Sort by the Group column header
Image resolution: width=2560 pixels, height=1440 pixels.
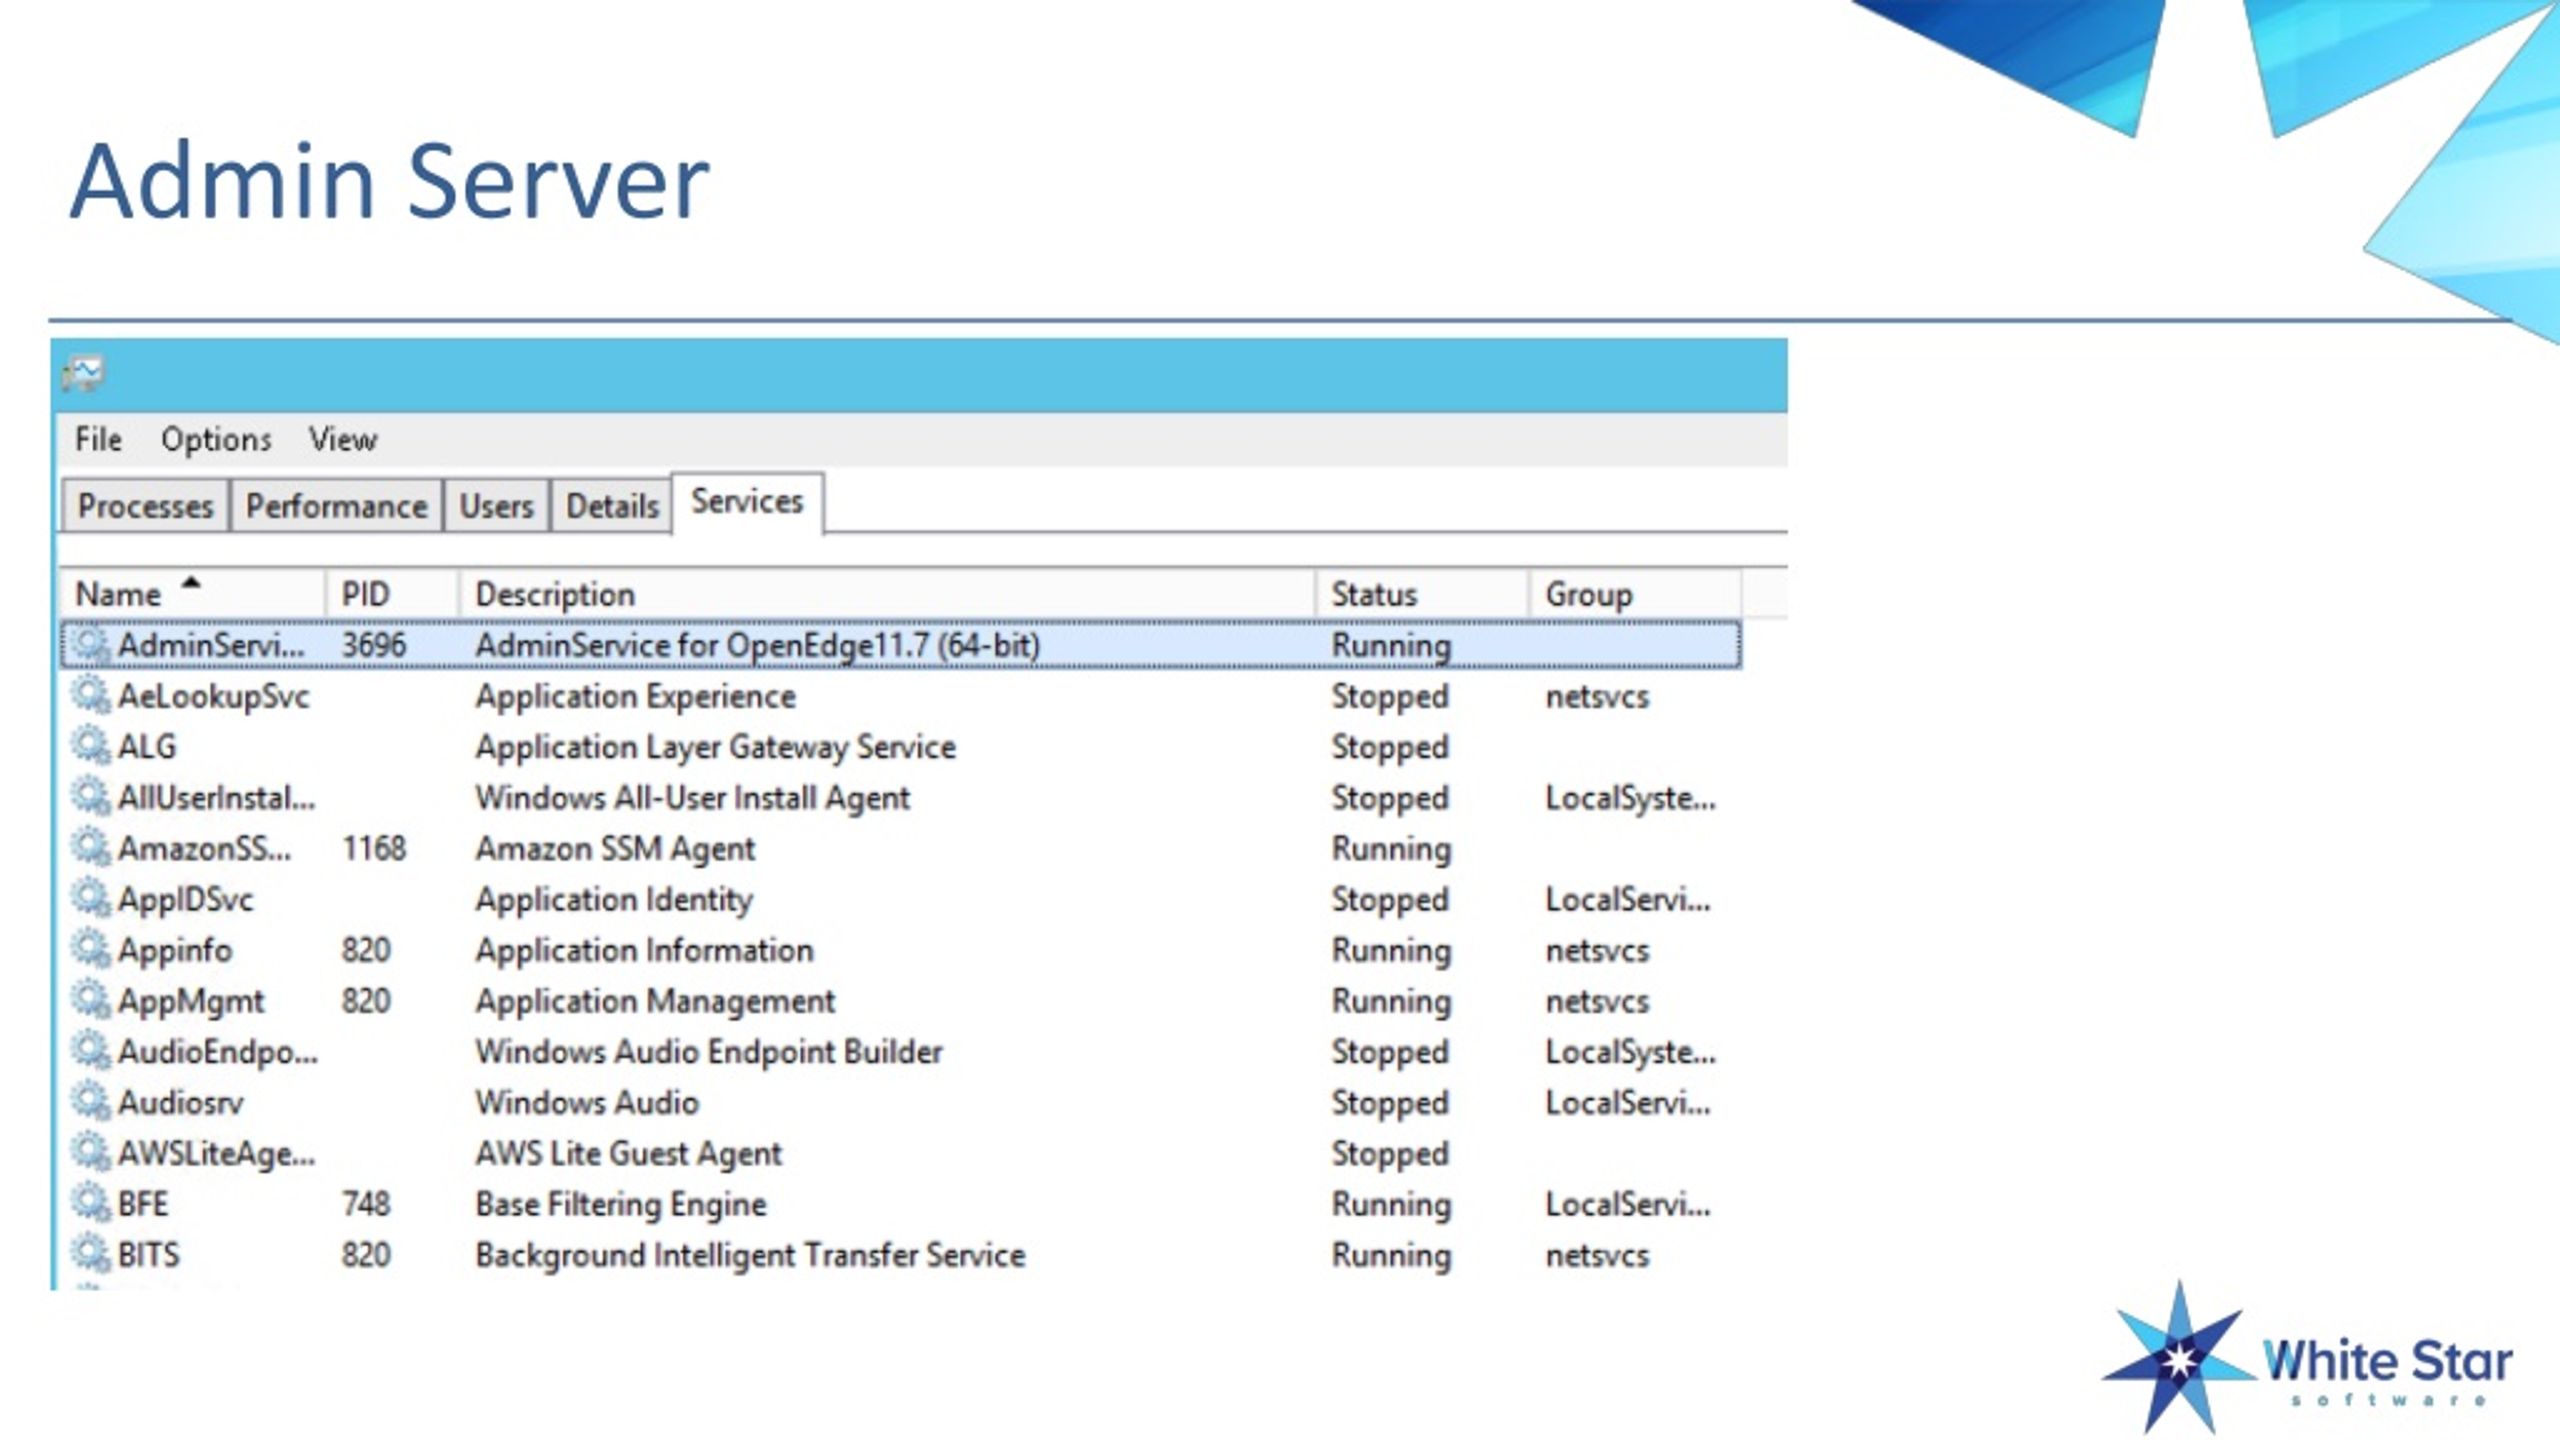click(1636, 594)
